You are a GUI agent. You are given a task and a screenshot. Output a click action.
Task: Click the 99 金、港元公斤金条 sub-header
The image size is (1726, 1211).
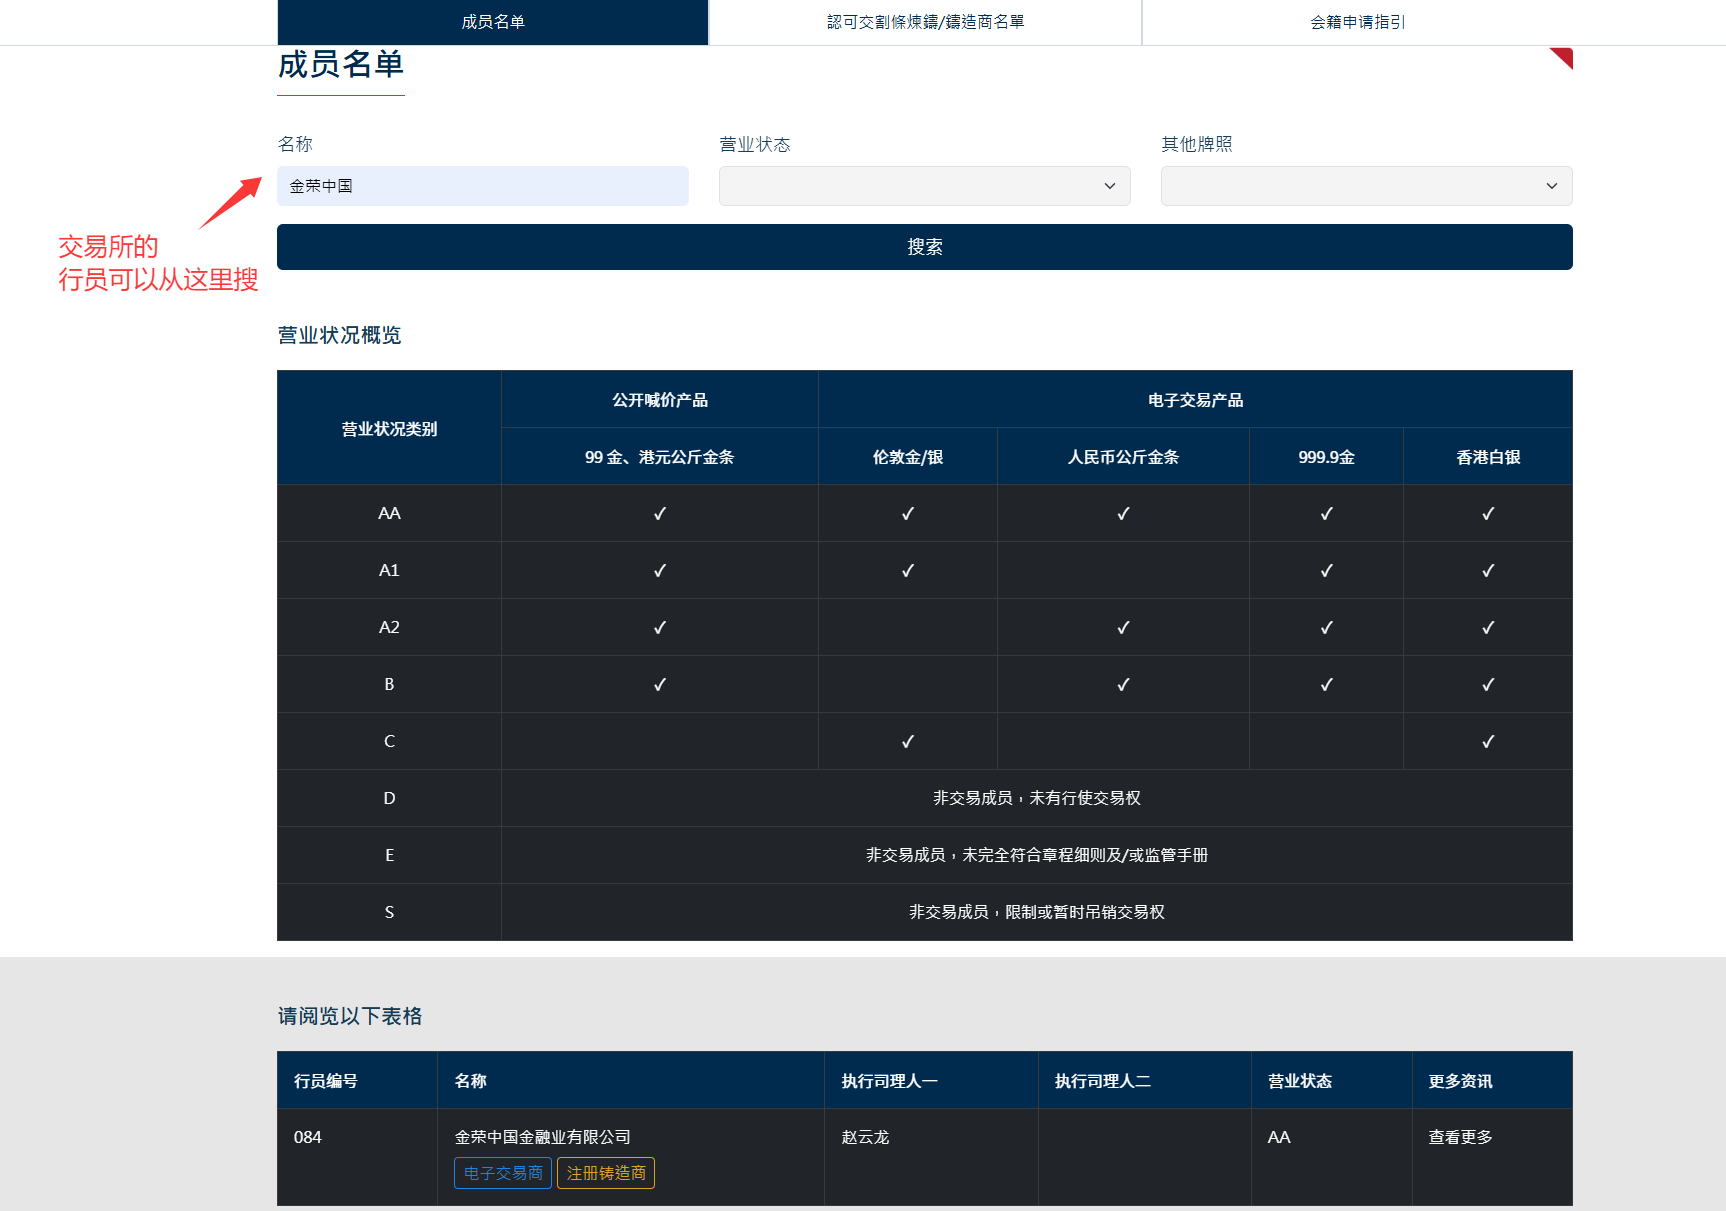pyautogui.click(x=660, y=457)
